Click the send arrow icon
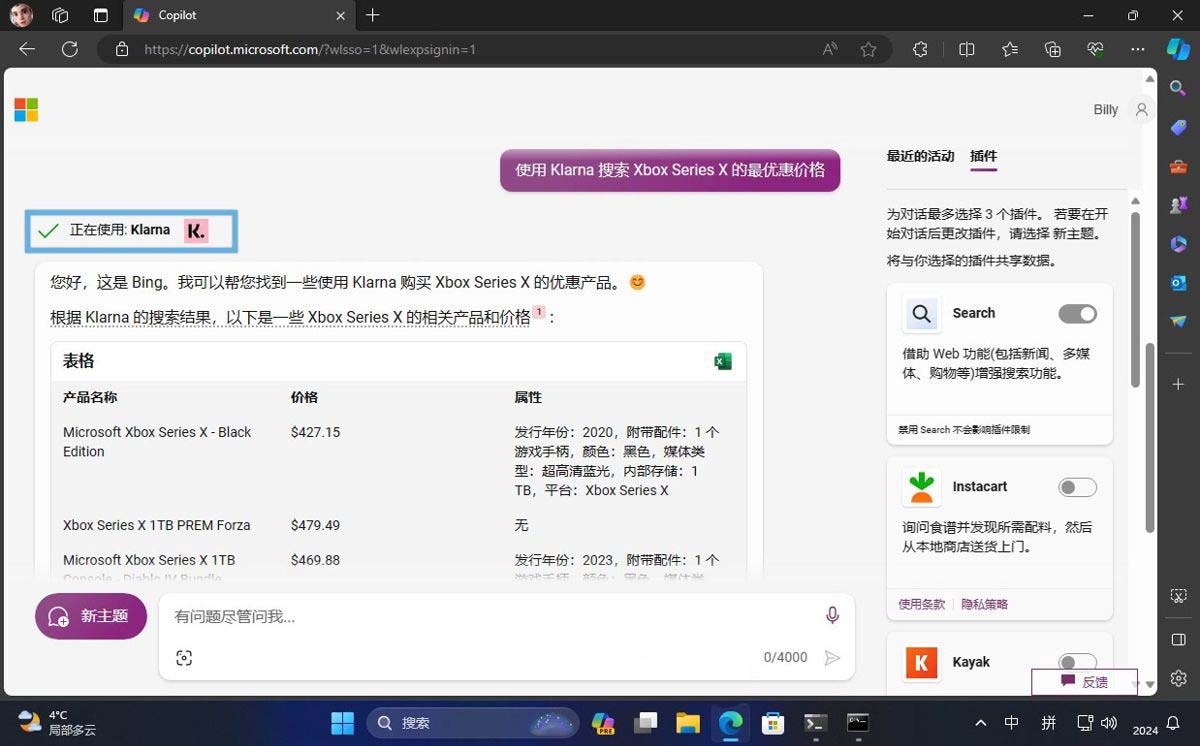1200x746 pixels. (x=831, y=657)
